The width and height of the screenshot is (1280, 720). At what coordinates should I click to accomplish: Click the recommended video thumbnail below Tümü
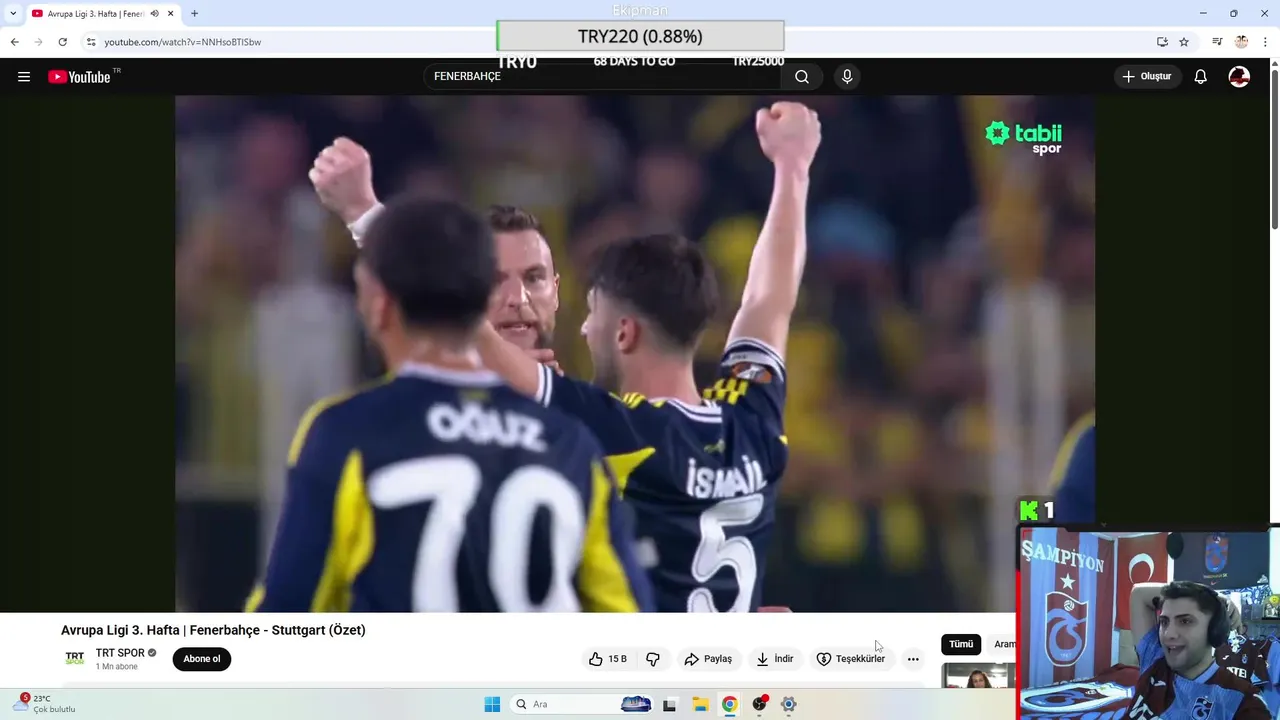pos(978,676)
